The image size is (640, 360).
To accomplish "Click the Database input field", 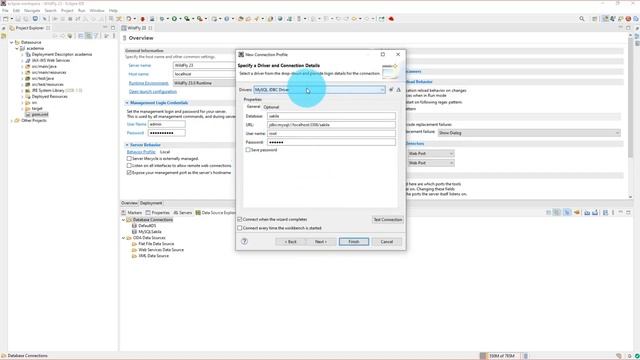I will [x=331, y=116].
